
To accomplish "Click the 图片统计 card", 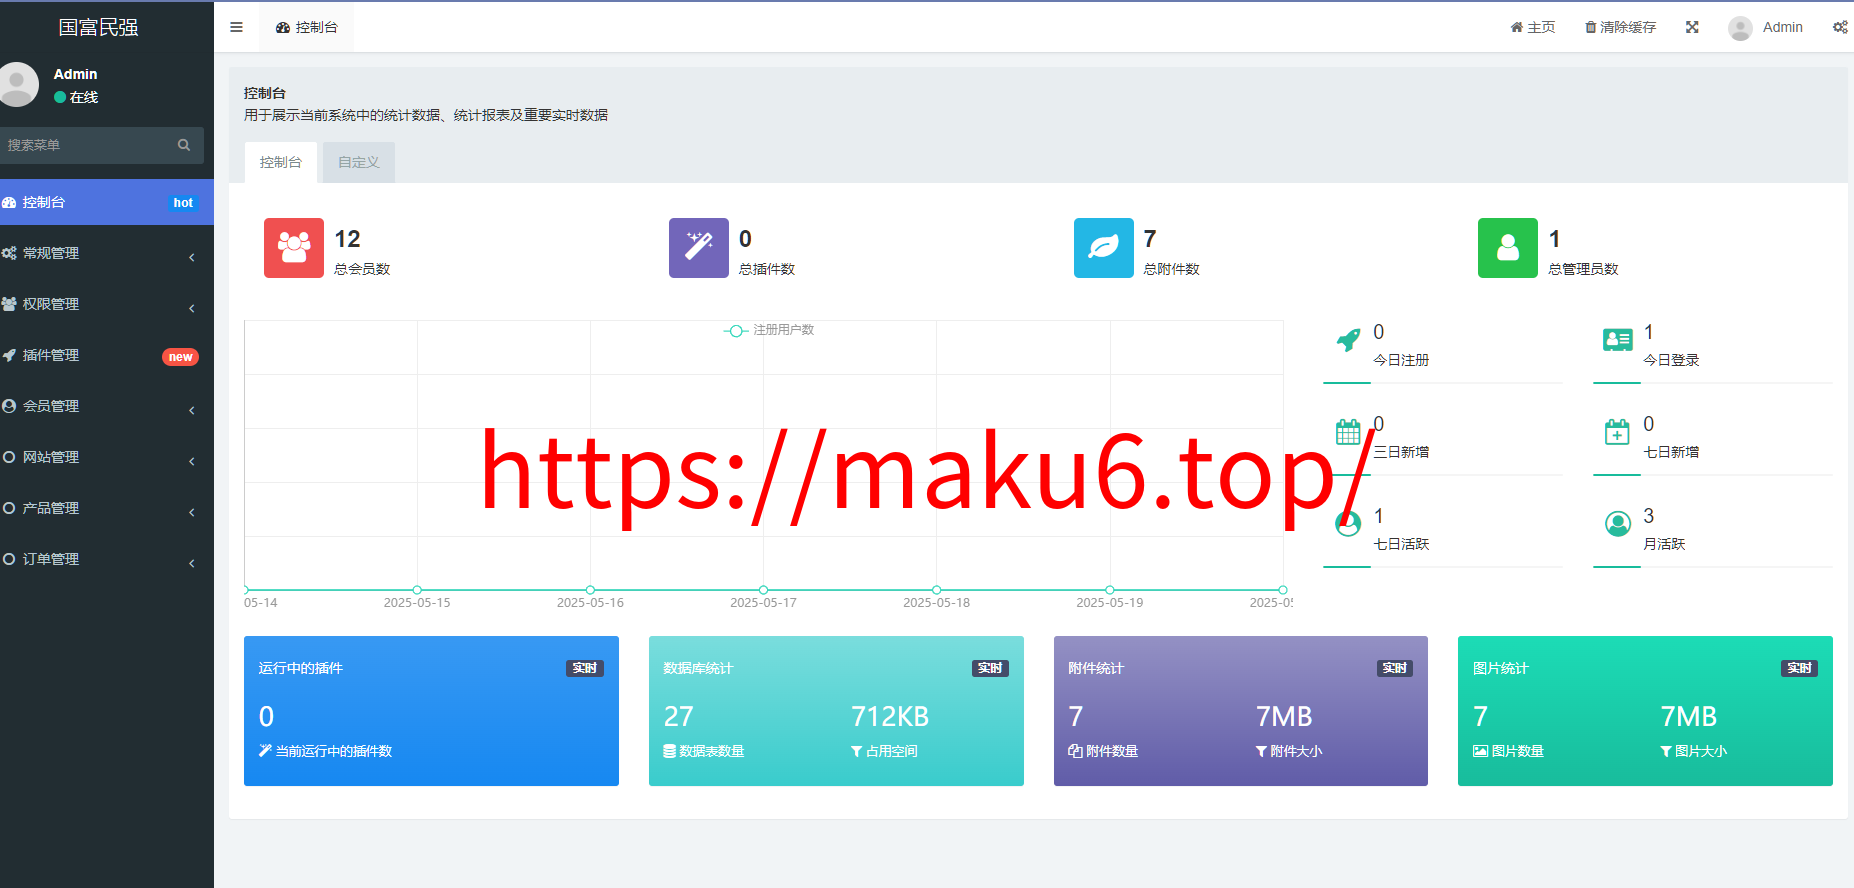I will [1645, 711].
